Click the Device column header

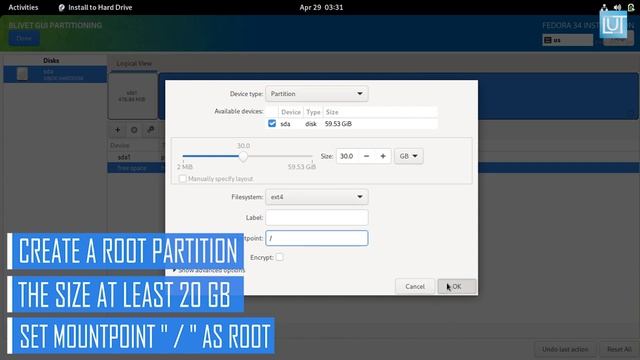(x=291, y=112)
